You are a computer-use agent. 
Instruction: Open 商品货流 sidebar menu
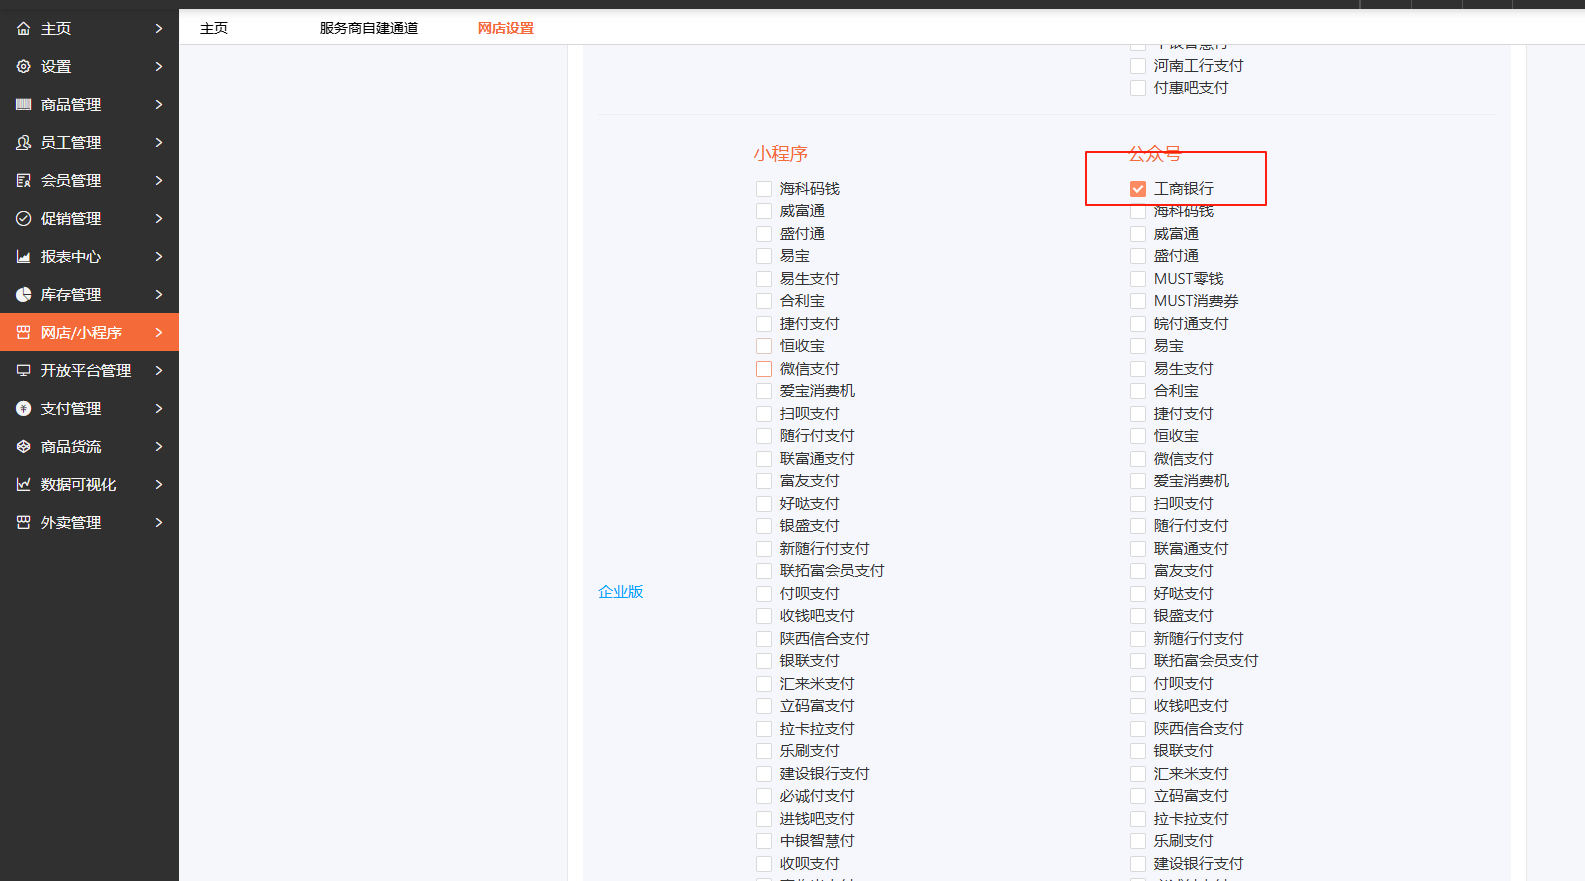click(x=89, y=447)
